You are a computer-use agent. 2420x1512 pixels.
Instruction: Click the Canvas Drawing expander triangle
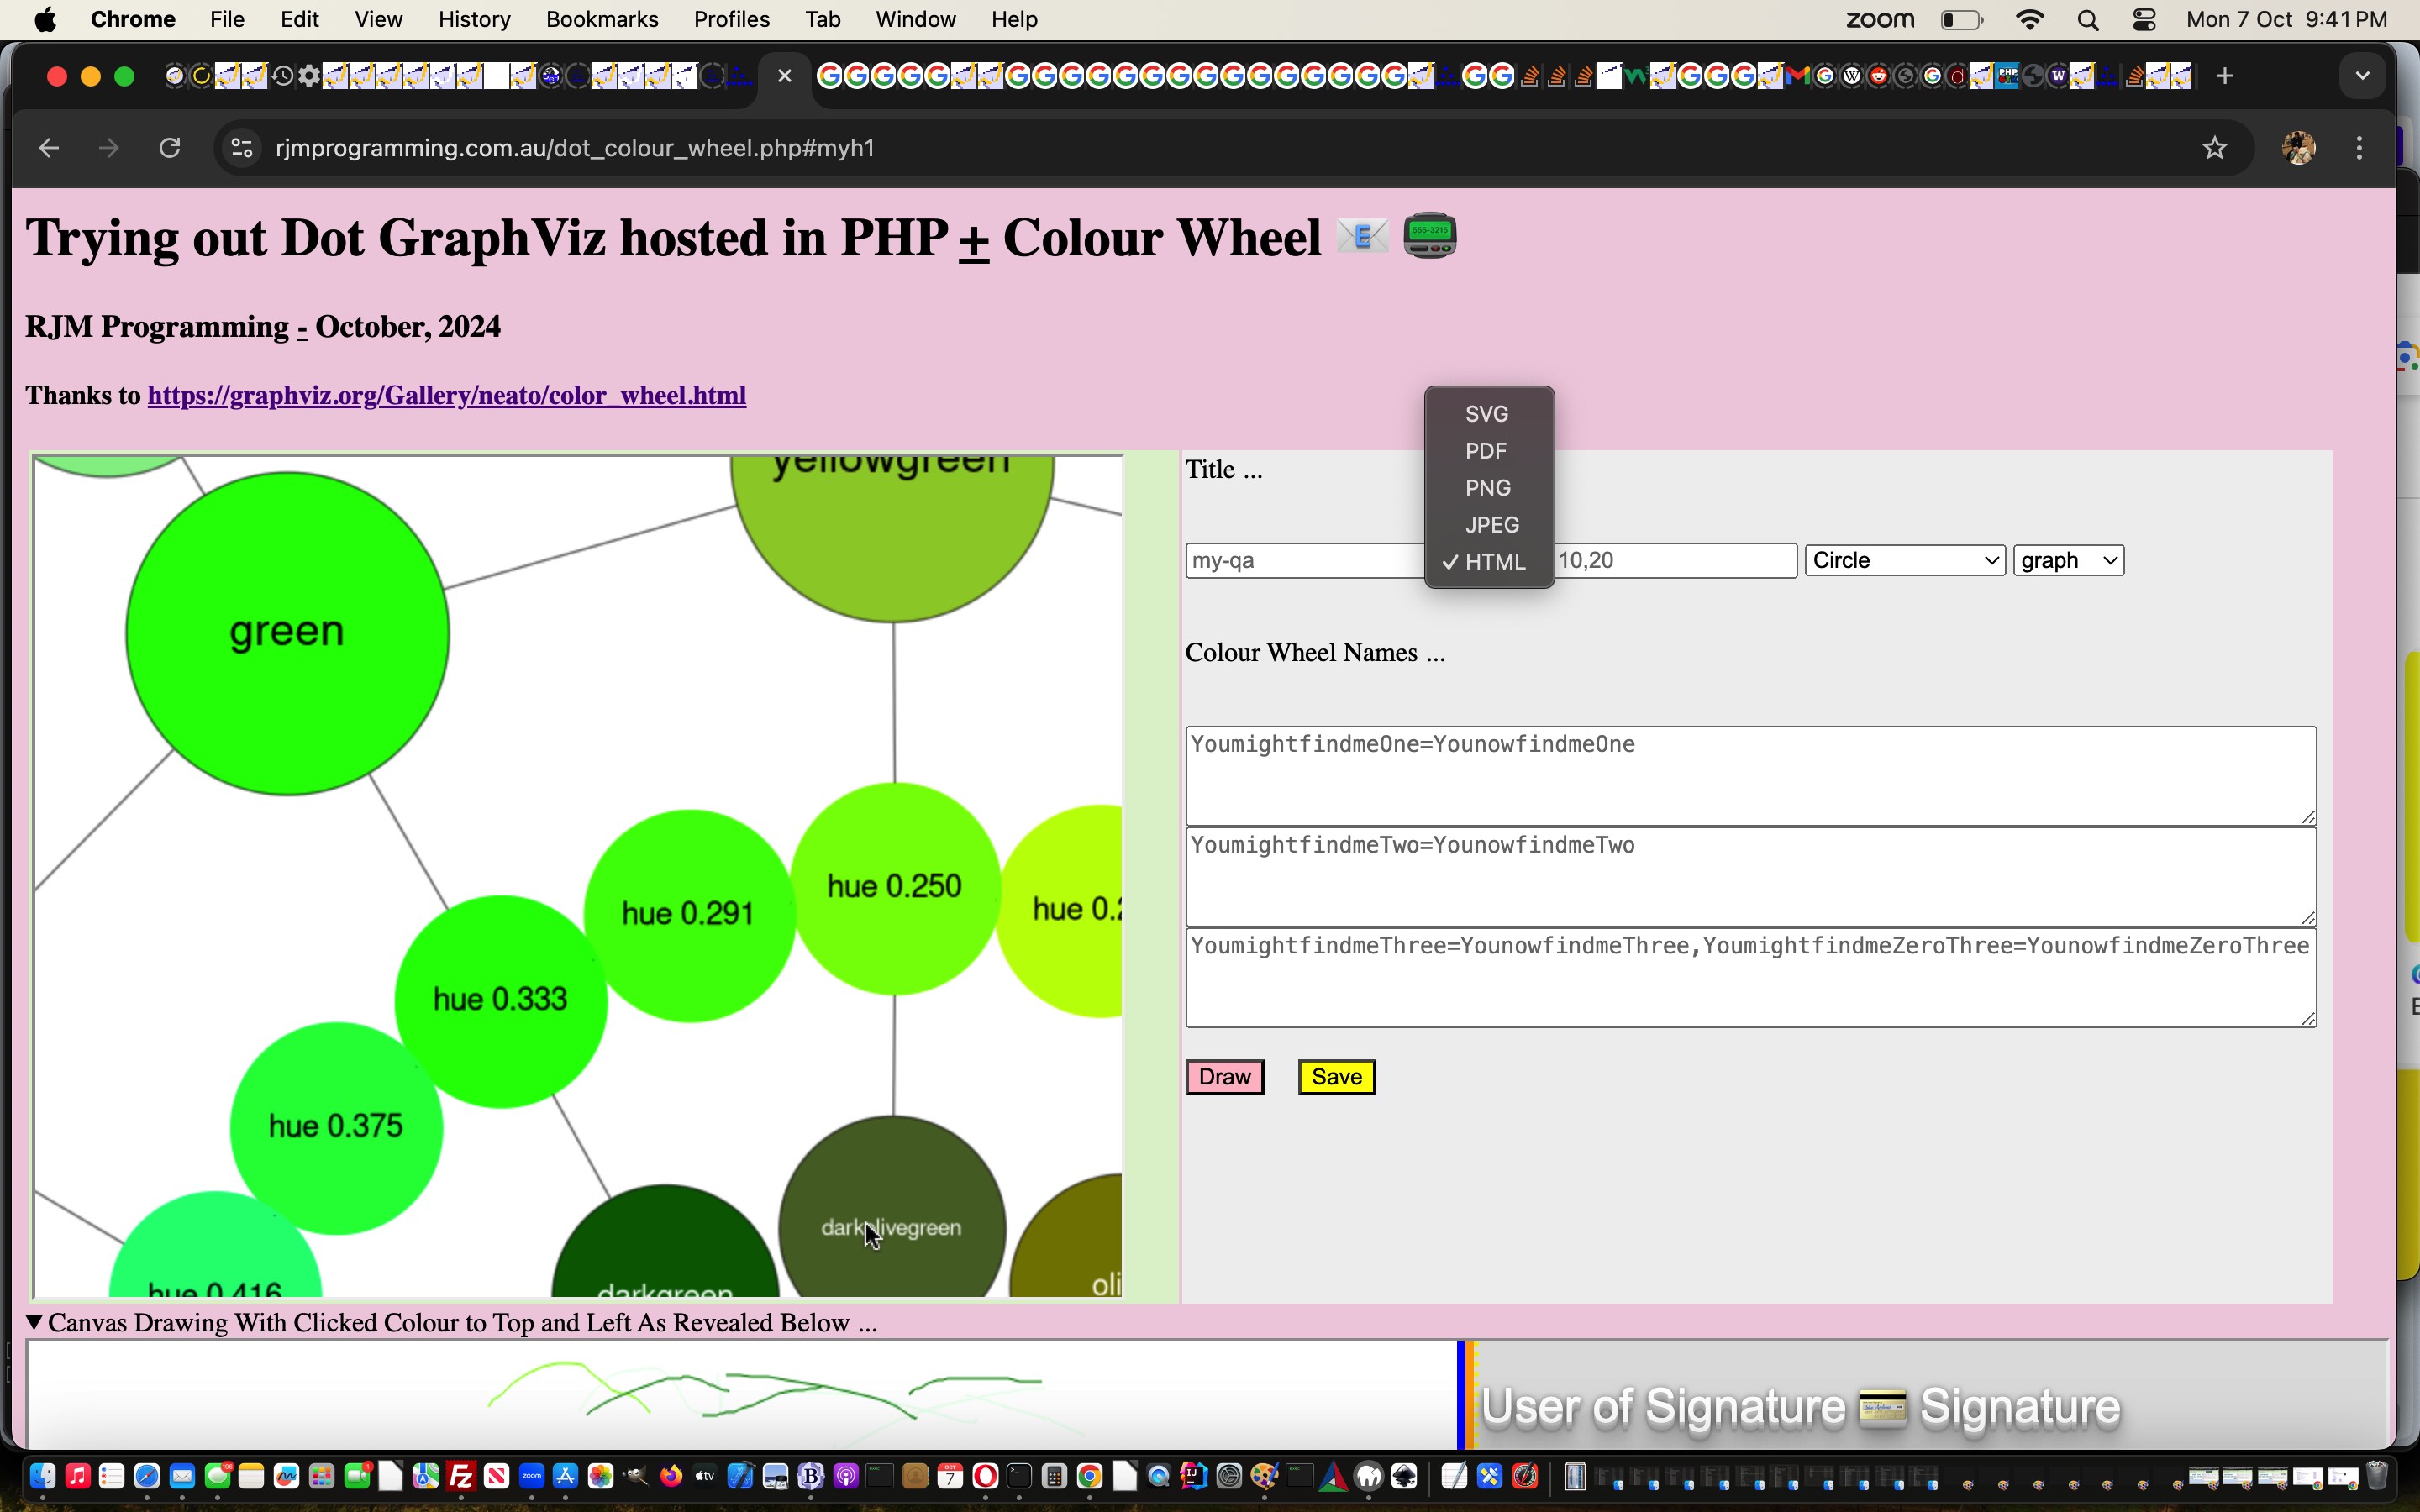point(33,1322)
